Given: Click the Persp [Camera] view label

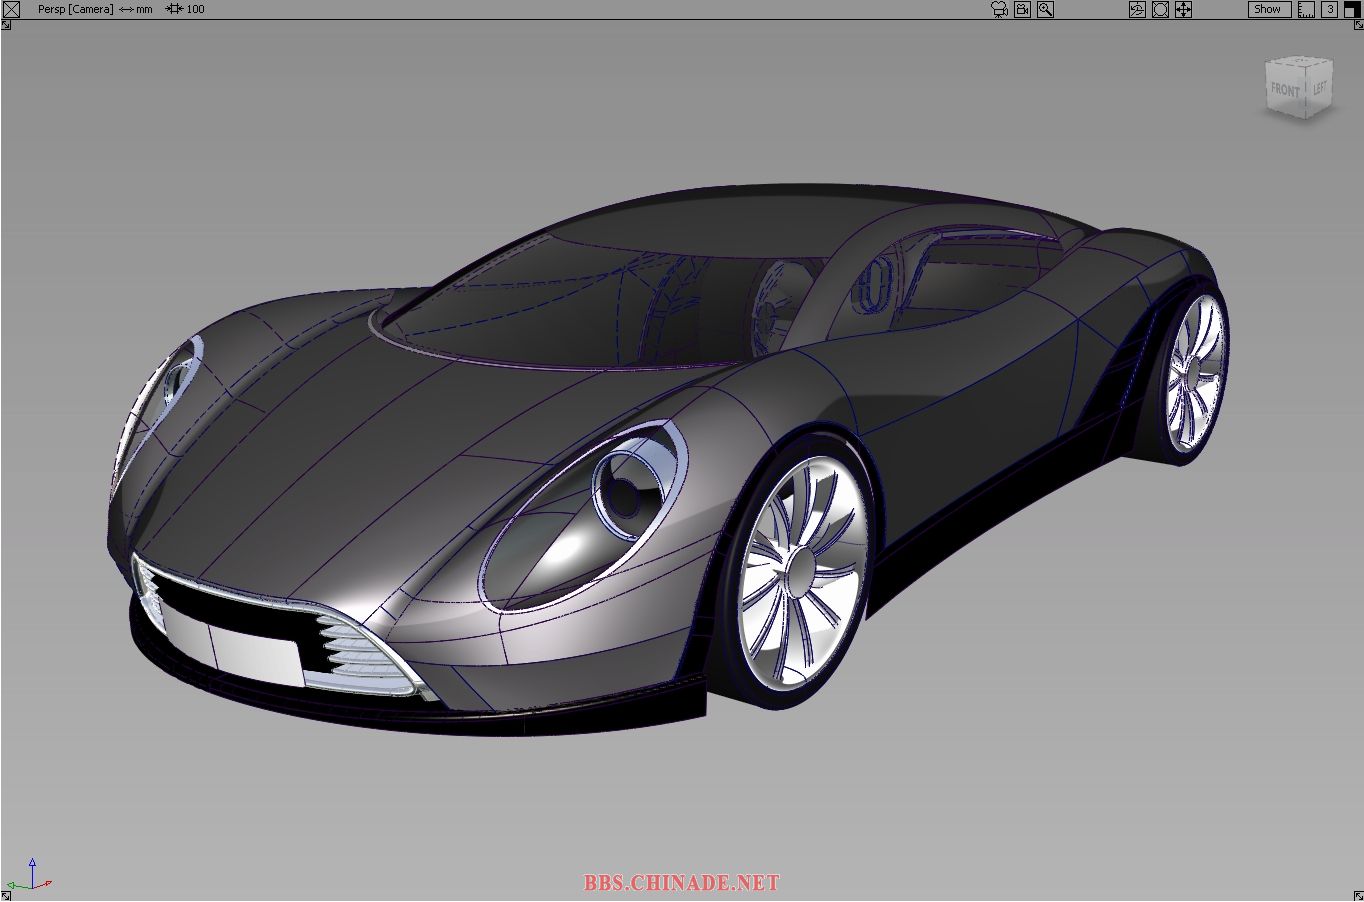Looking at the screenshot, I should click(75, 9).
